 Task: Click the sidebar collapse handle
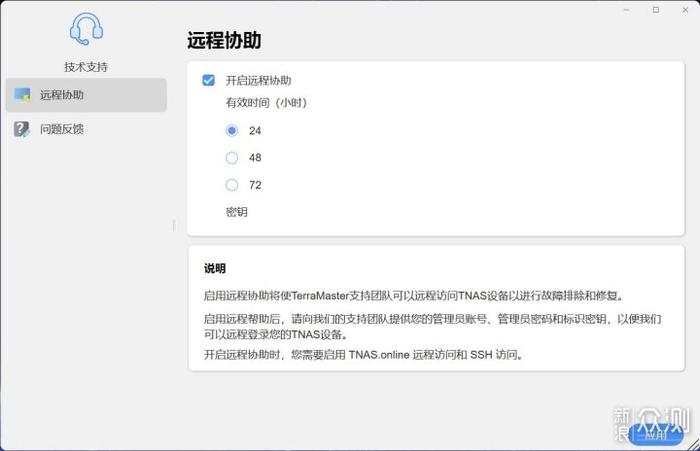pos(174,226)
